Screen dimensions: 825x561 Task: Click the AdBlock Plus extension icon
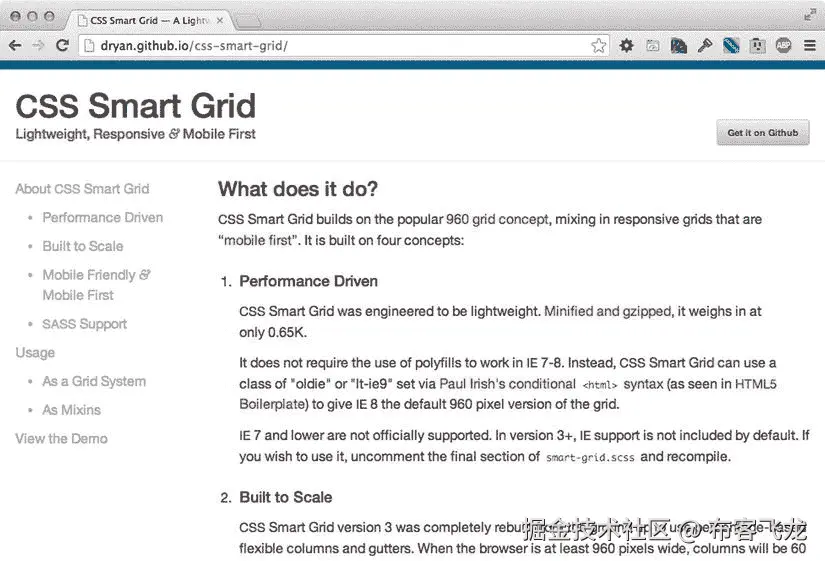tap(783, 46)
